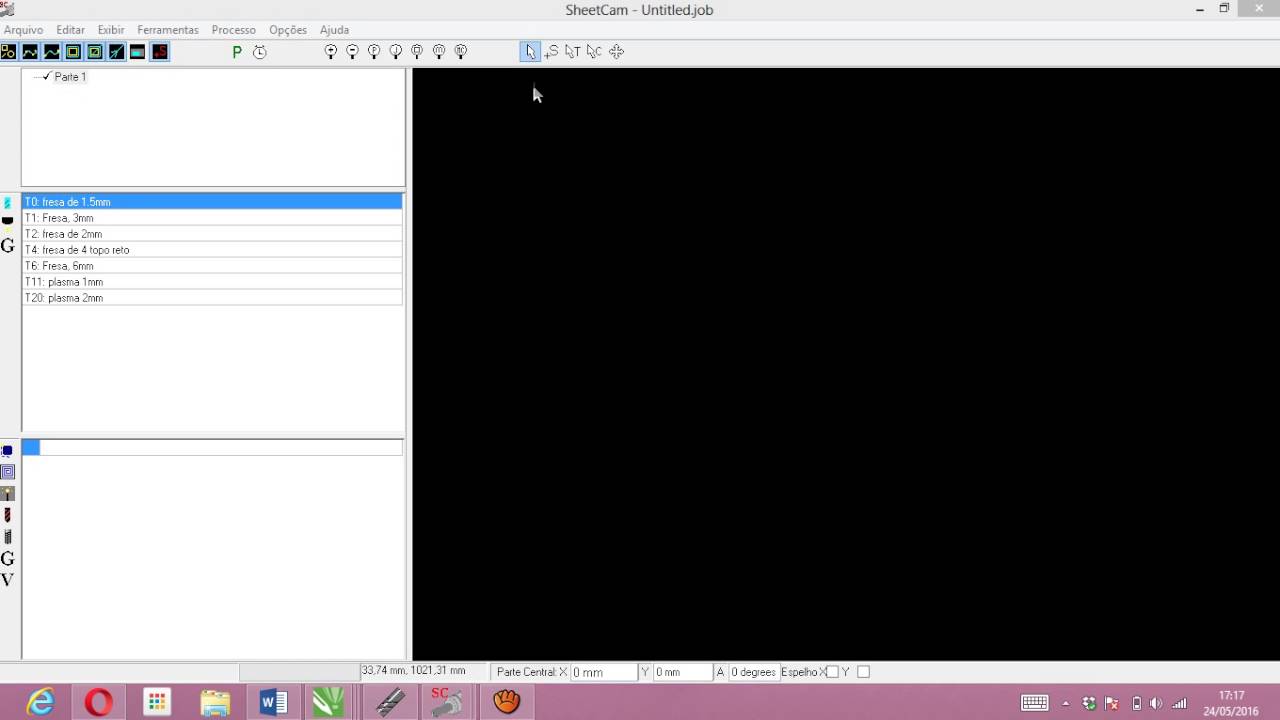This screenshot has height=720, width=1280.
Task: Click the A degrees rotation field
Action: tap(753, 672)
